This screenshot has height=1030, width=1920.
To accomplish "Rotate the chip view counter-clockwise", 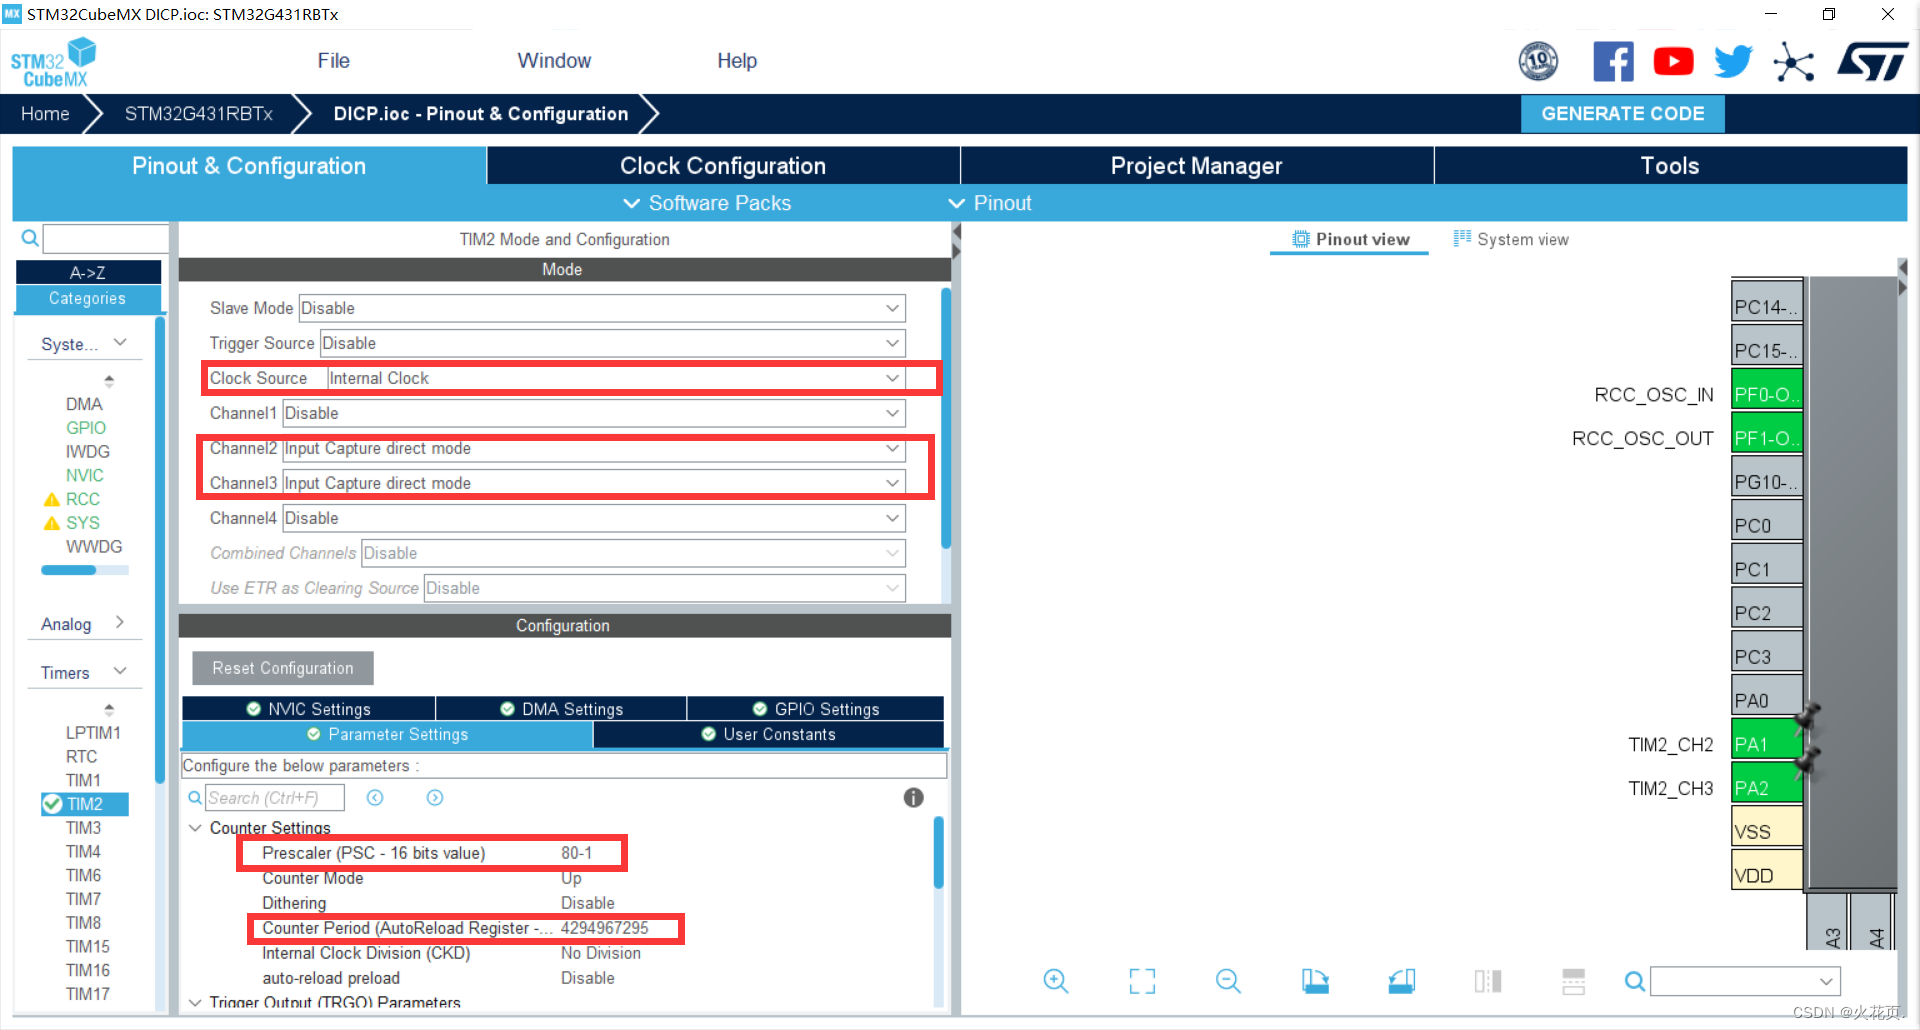I will point(1402,981).
